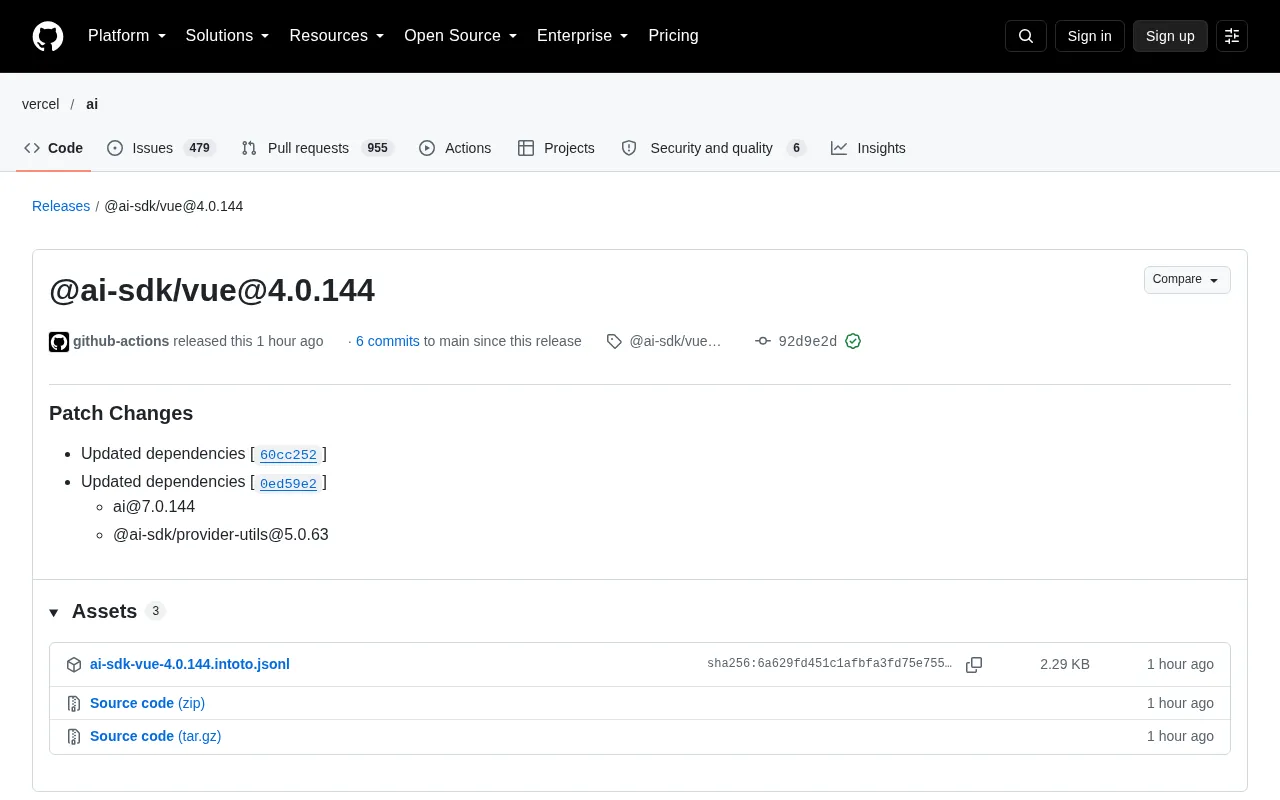The width and height of the screenshot is (1280, 800).
Task: Click the archive icon for Source code (tar.gz)
Action: click(x=74, y=737)
